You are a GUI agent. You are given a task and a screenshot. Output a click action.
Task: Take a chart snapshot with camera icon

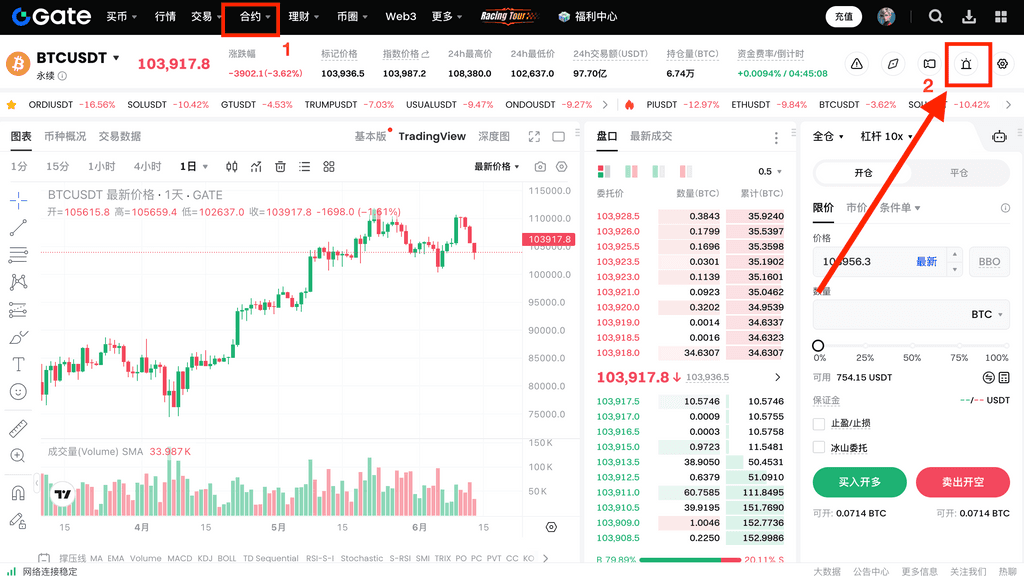coord(541,167)
